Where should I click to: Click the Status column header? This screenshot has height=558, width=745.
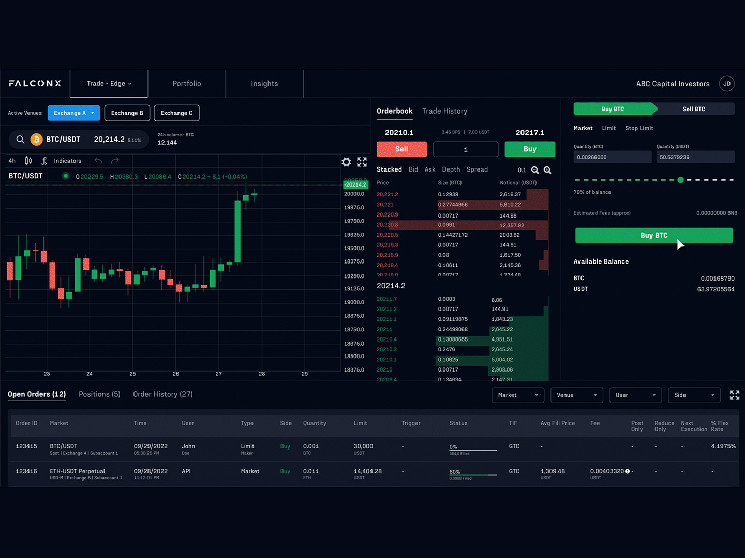click(x=458, y=423)
